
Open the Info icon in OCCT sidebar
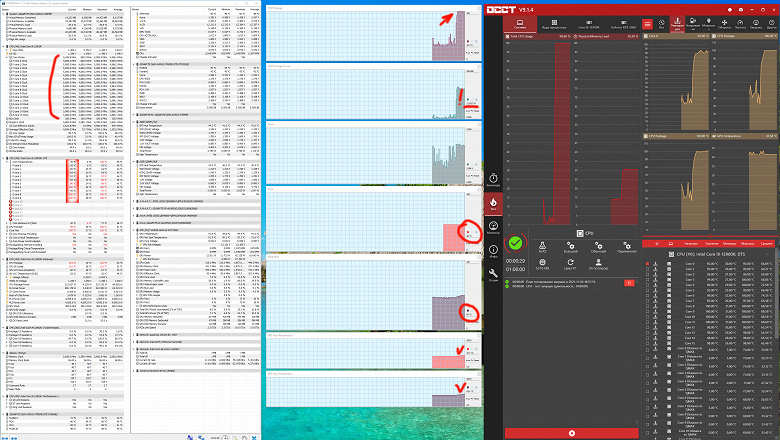point(493,251)
